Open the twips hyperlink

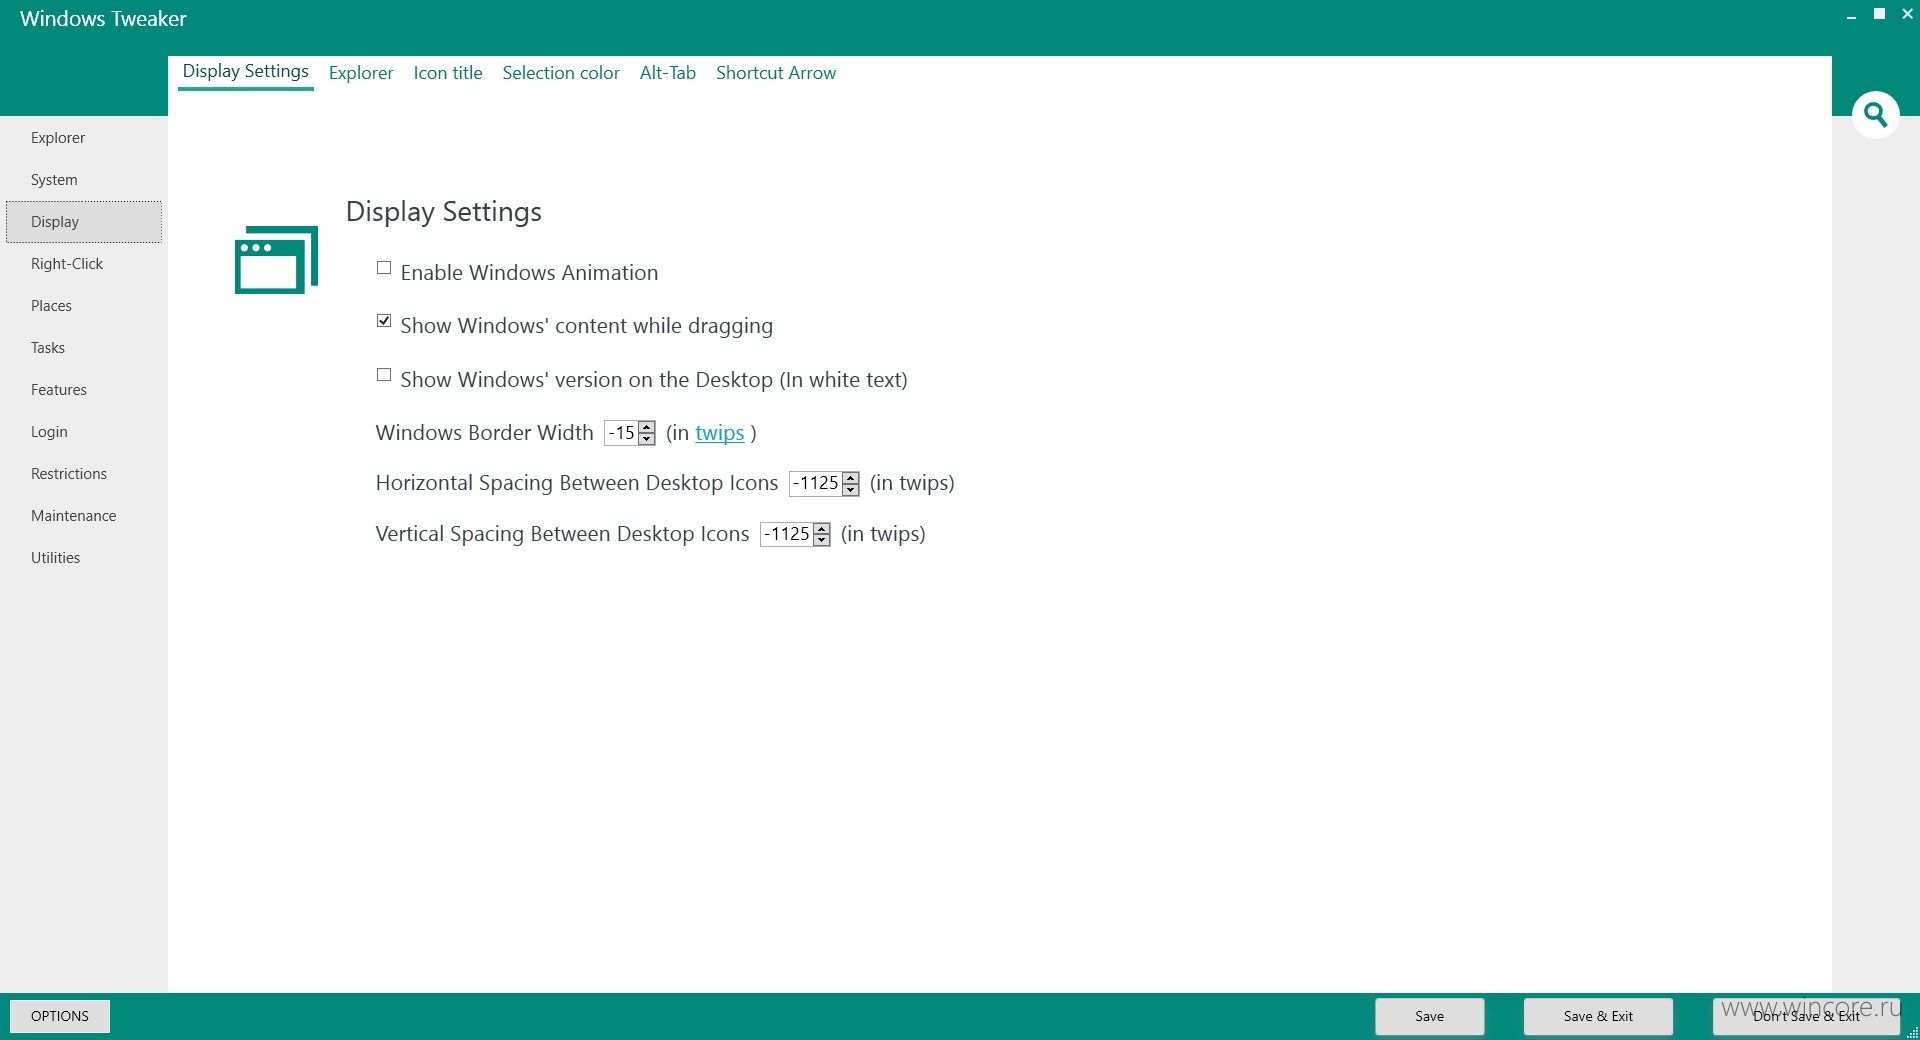pos(720,433)
